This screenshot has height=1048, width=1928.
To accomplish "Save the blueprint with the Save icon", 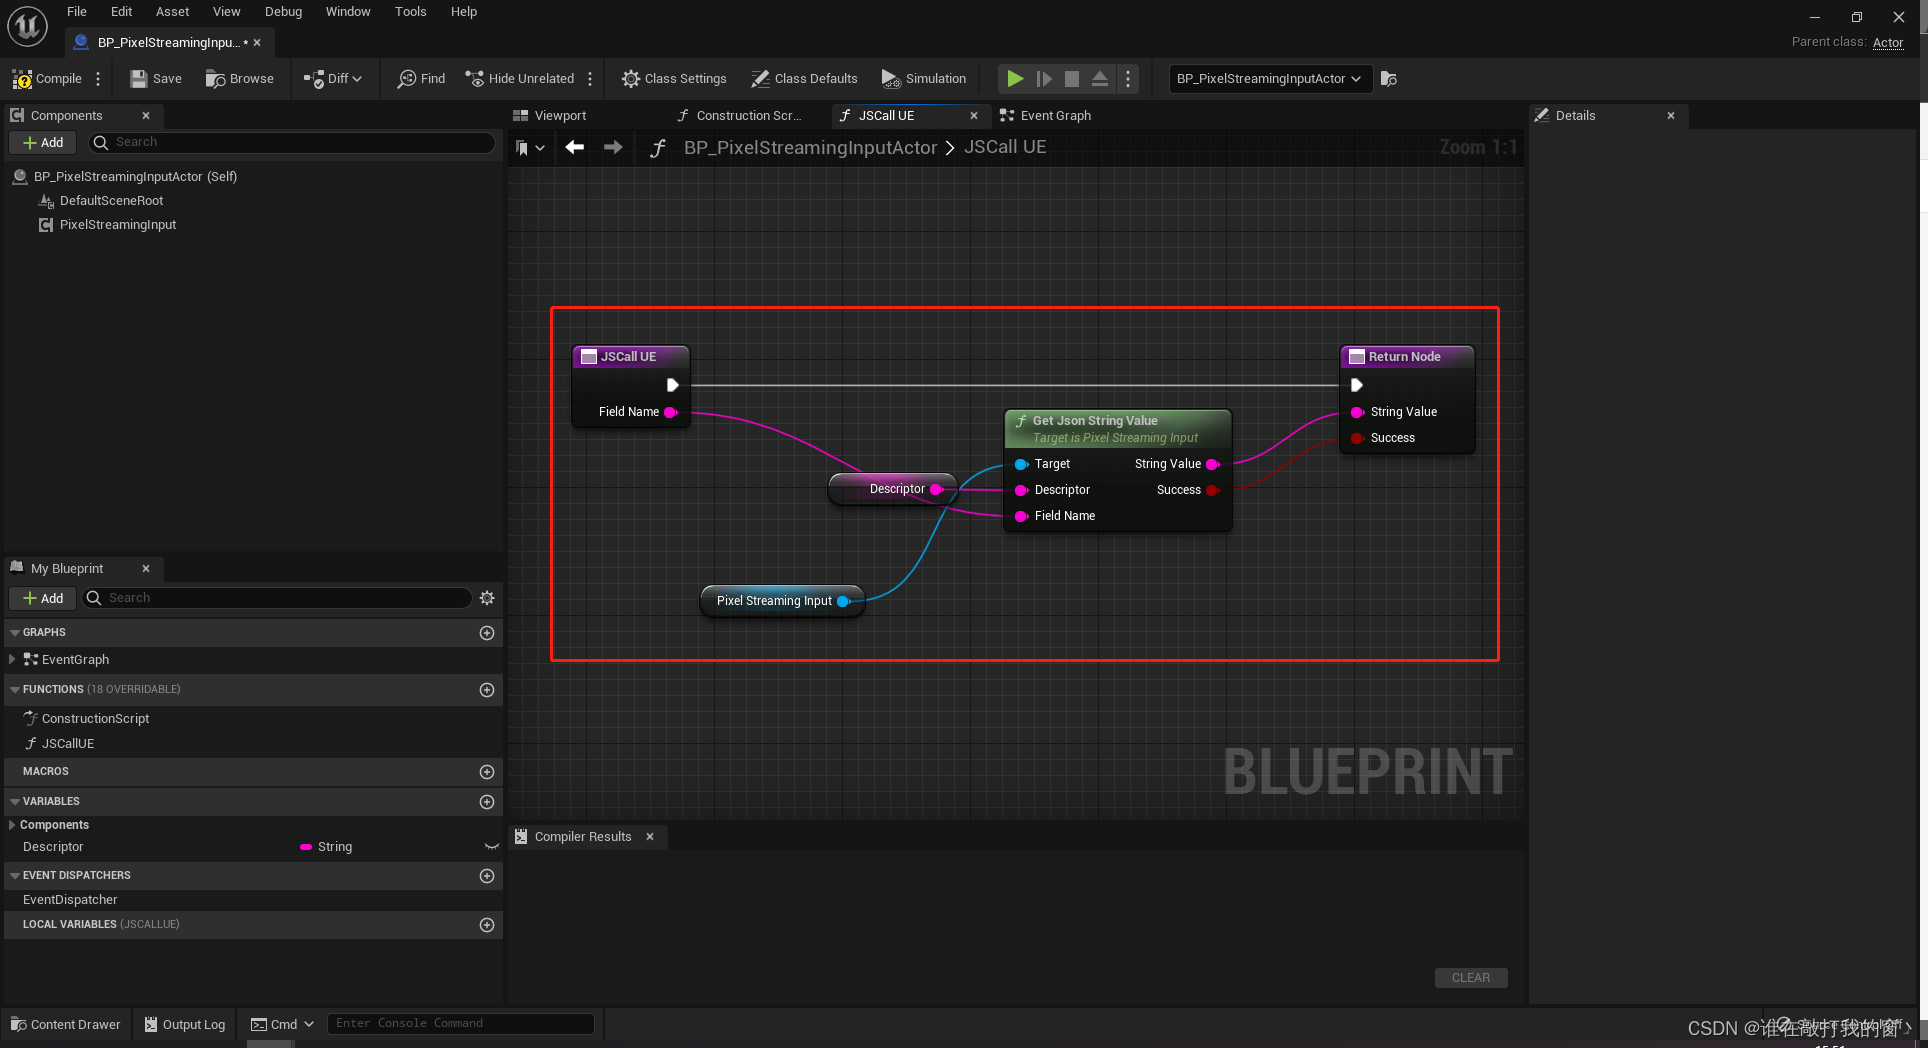I will (x=139, y=79).
